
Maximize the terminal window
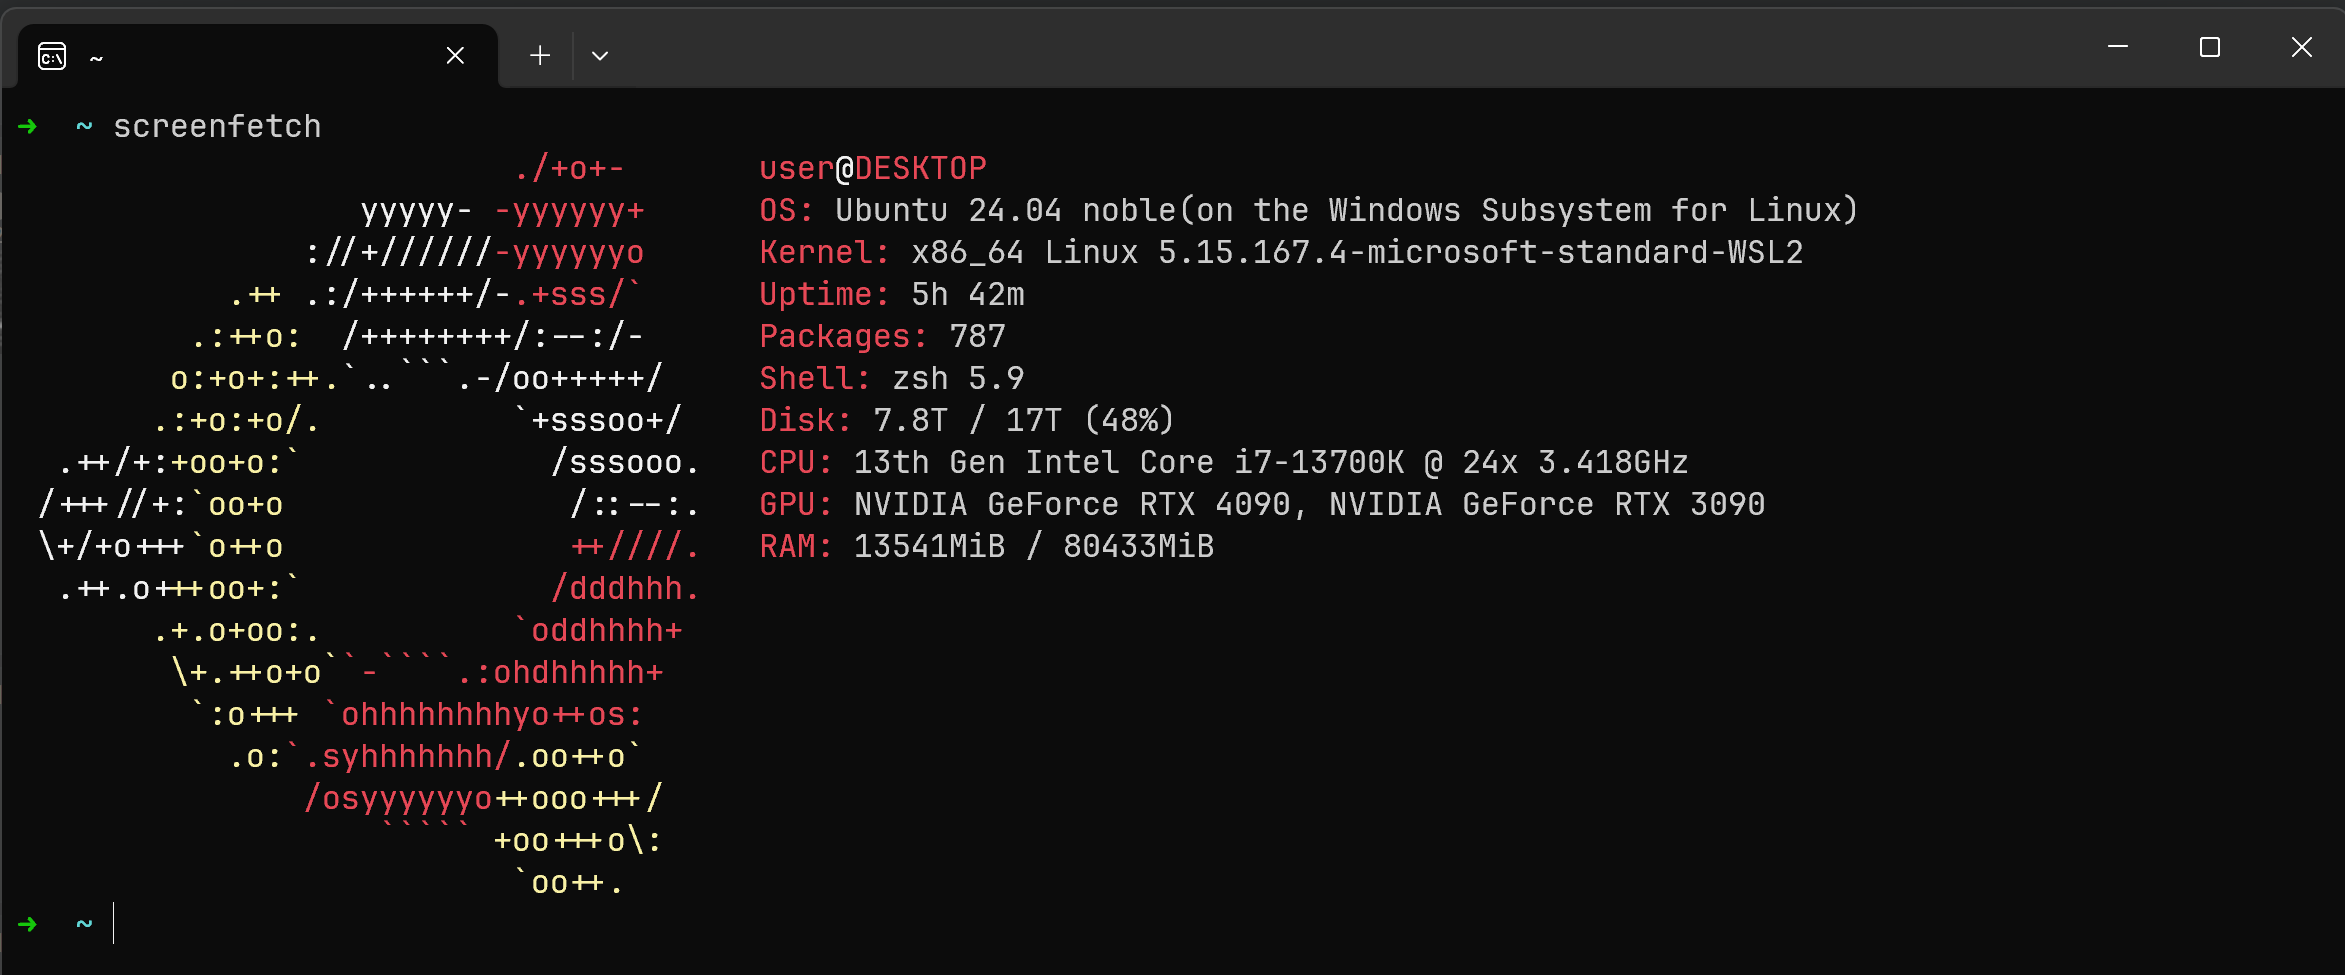click(x=2210, y=47)
